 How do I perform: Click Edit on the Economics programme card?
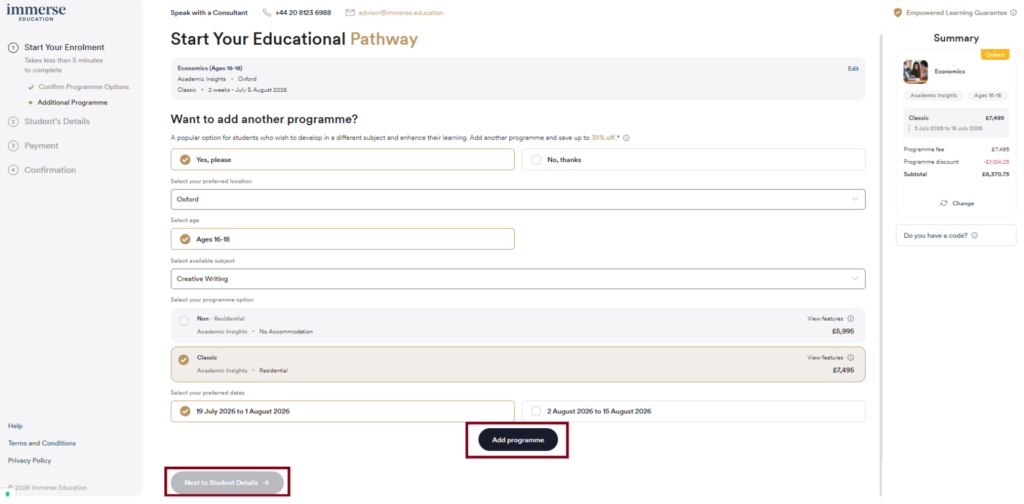point(853,68)
